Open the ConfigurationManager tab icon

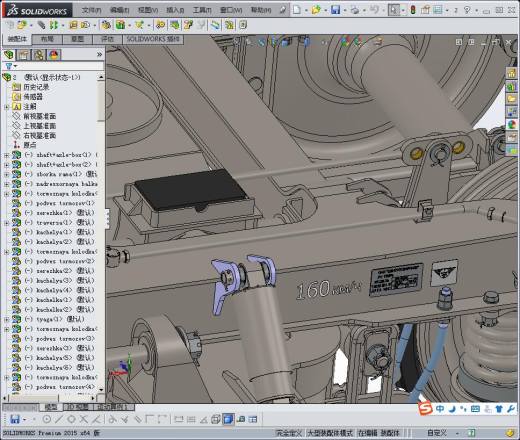(x=39, y=55)
